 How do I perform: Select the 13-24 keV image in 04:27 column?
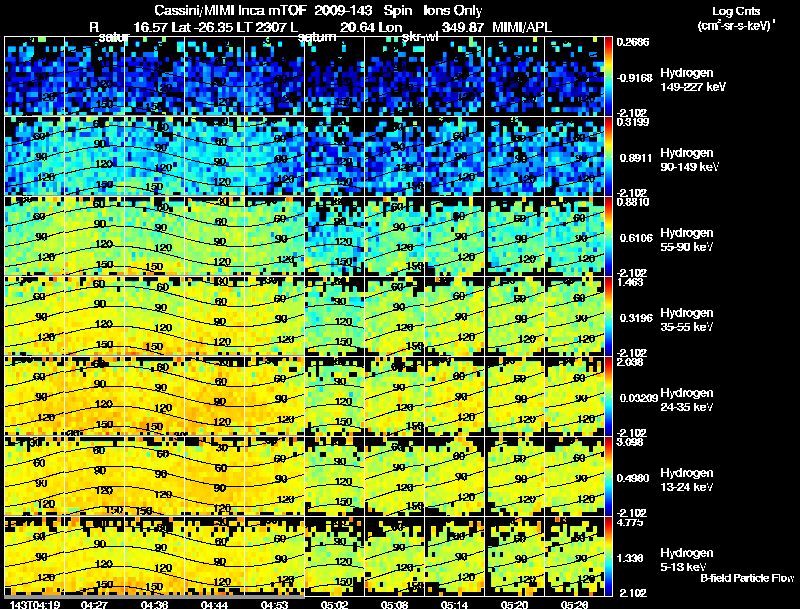pyautogui.click(x=94, y=477)
